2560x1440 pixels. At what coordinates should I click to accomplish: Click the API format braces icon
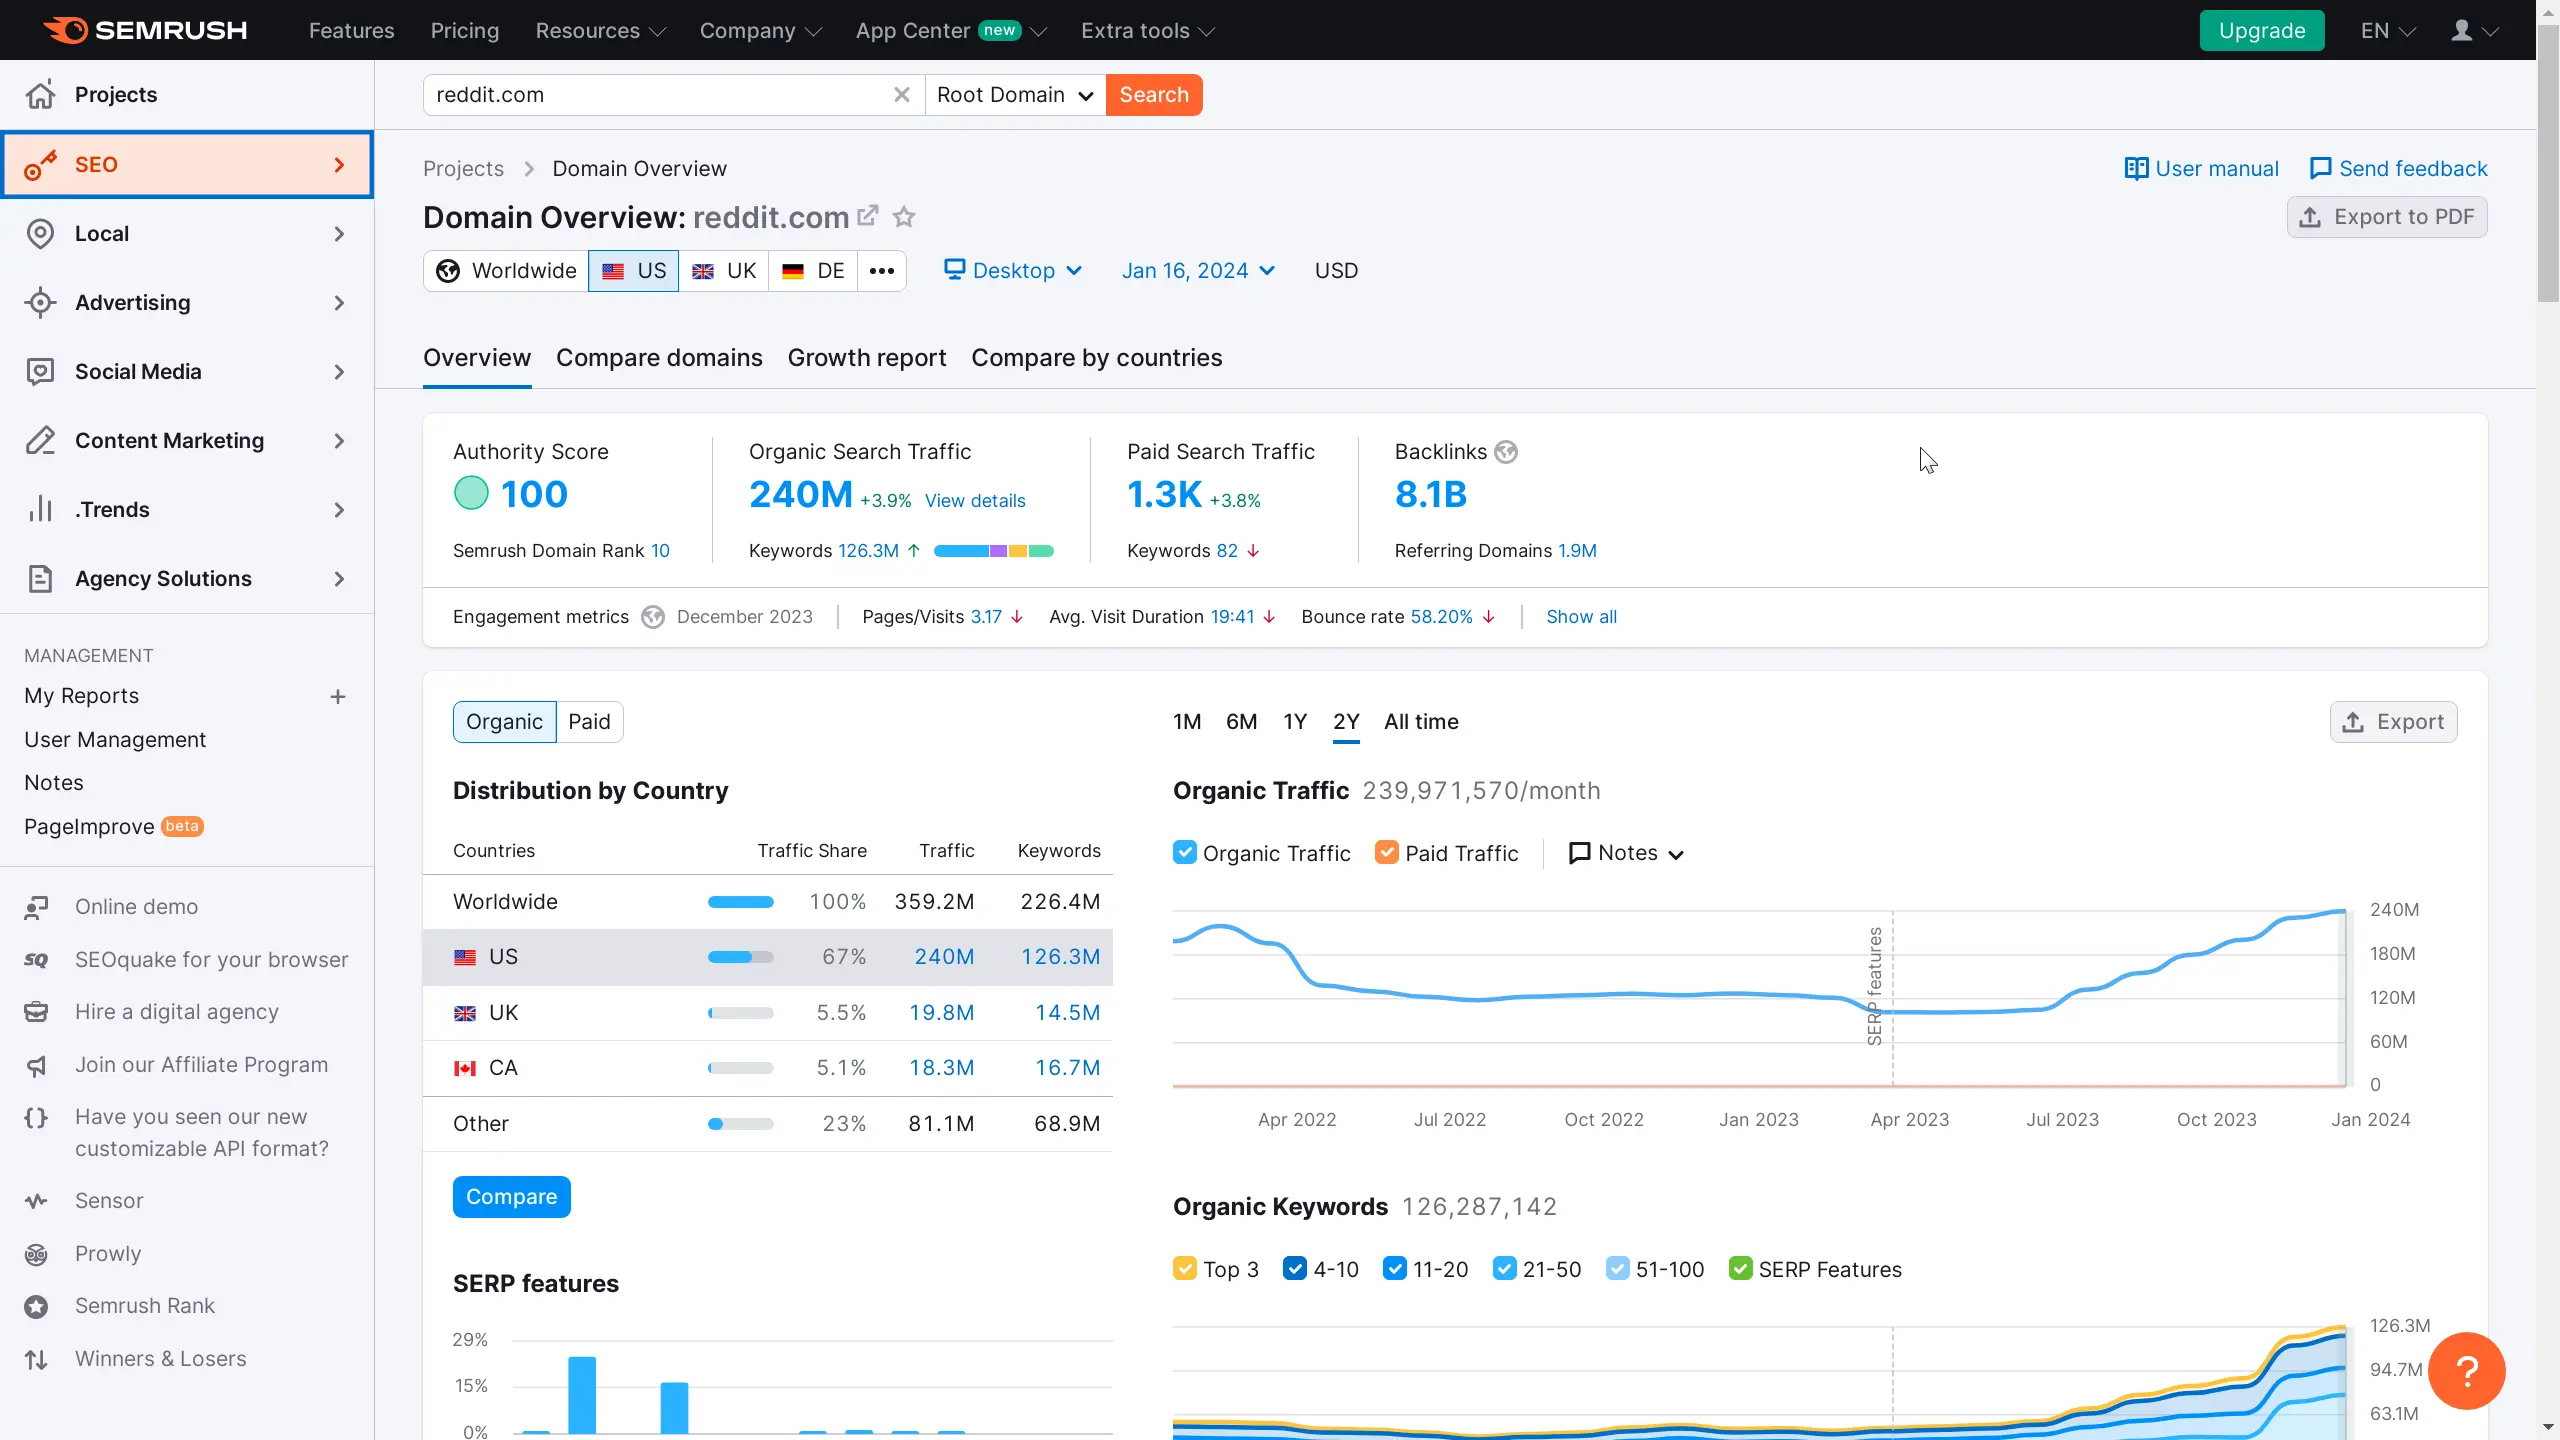[x=36, y=1117]
